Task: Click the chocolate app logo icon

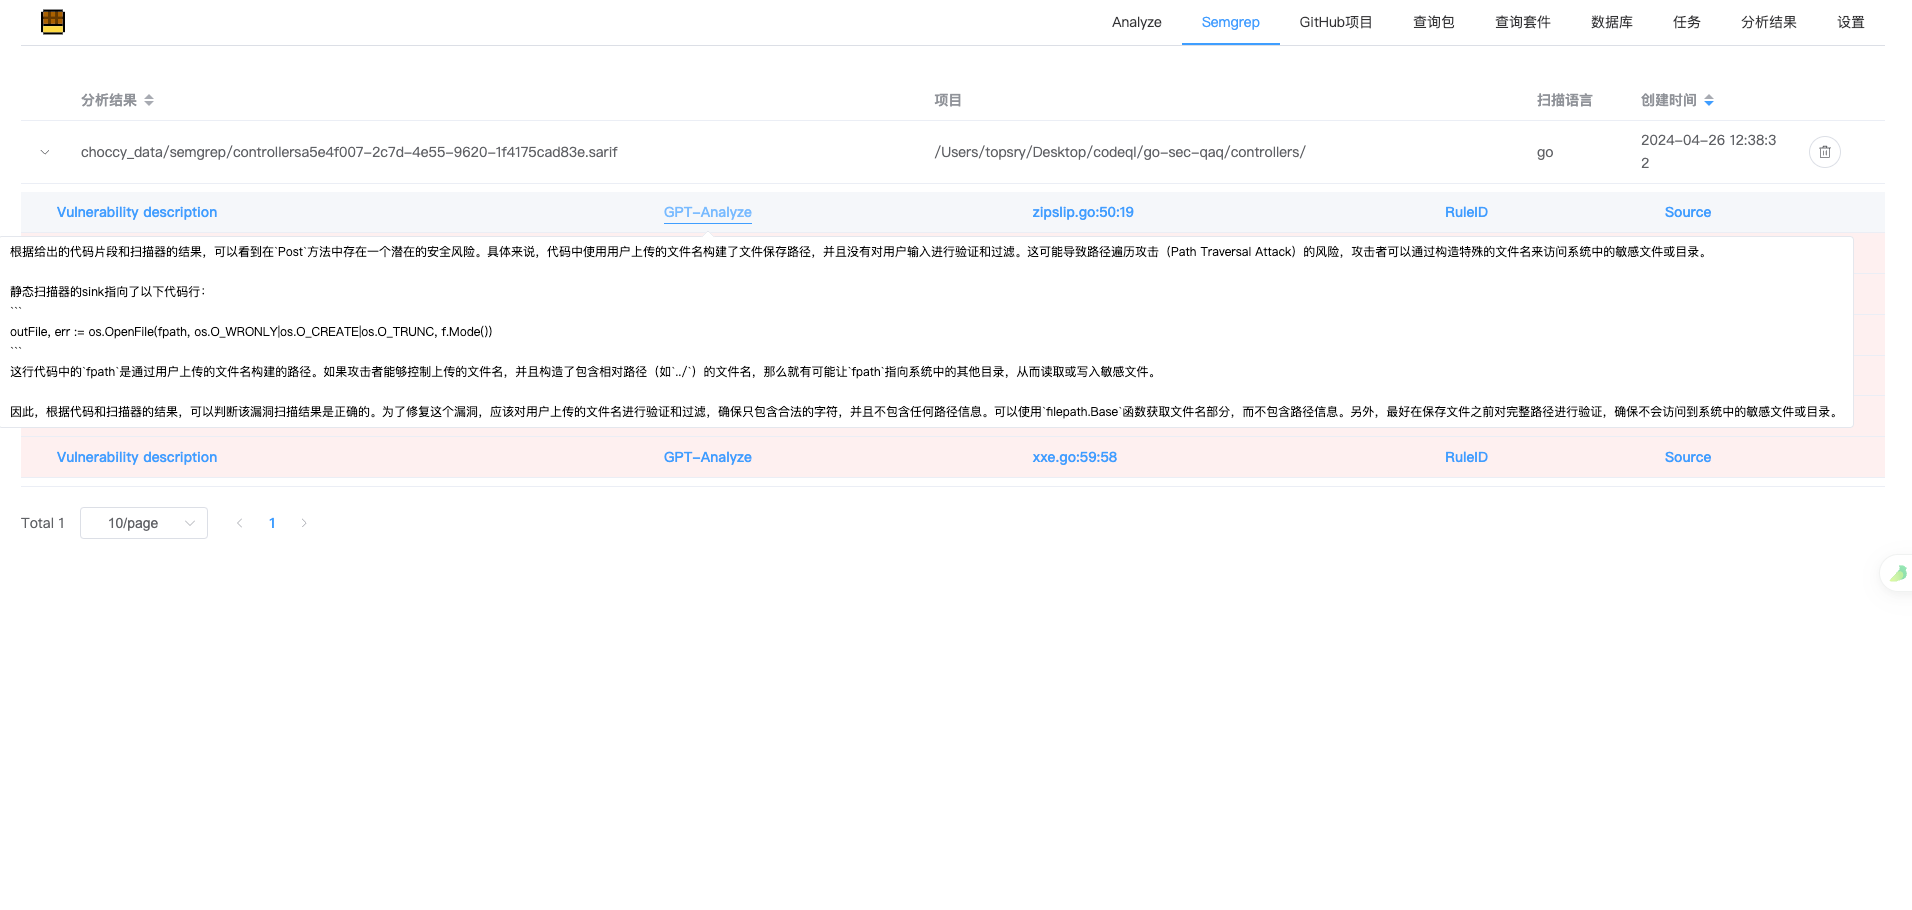Action: click(x=53, y=22)
